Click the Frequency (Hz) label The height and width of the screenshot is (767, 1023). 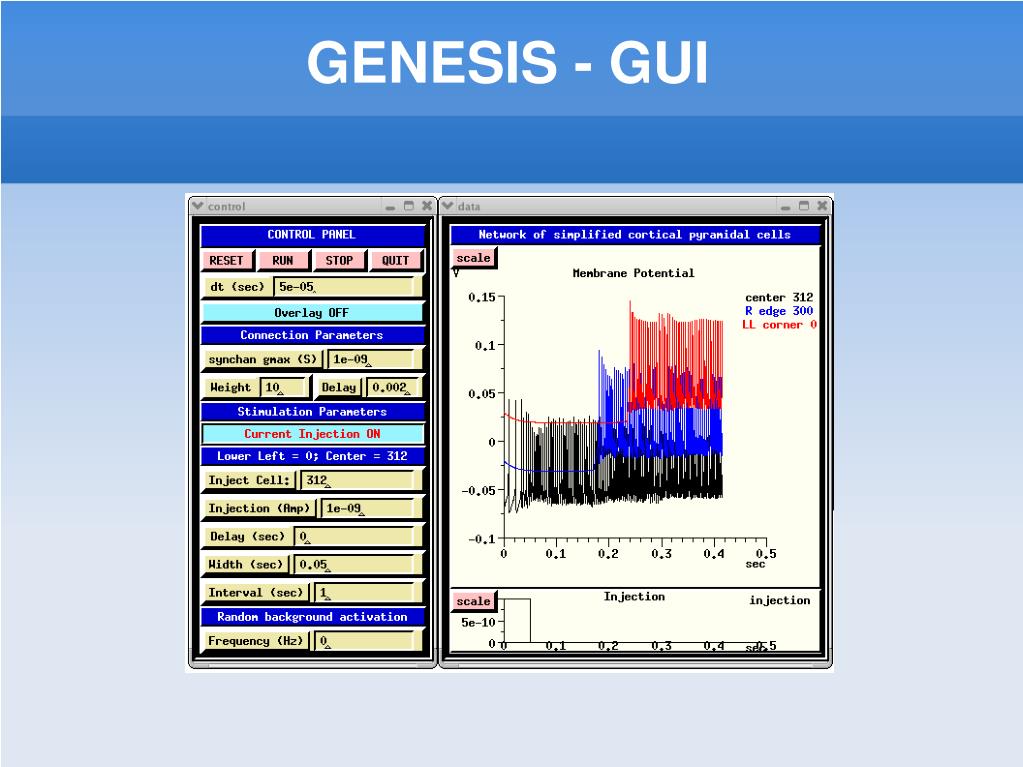256,641
